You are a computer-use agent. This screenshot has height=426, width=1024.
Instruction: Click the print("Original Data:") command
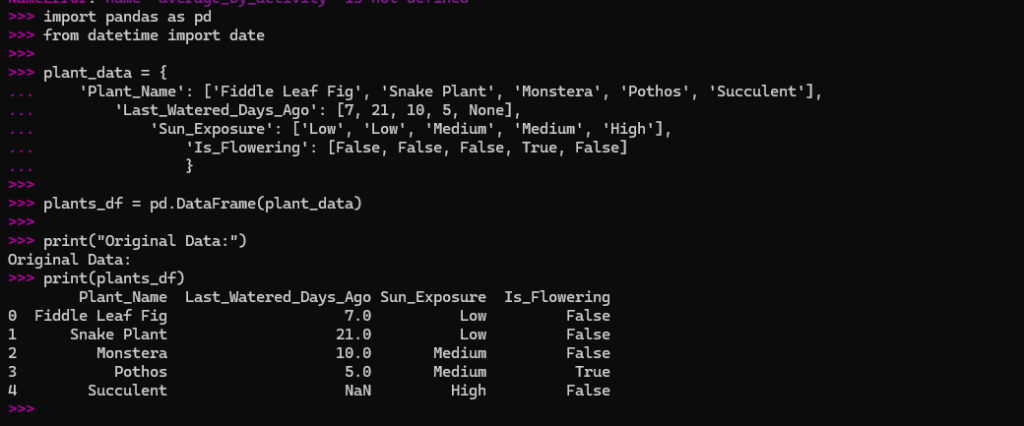[x=145, y=241]
